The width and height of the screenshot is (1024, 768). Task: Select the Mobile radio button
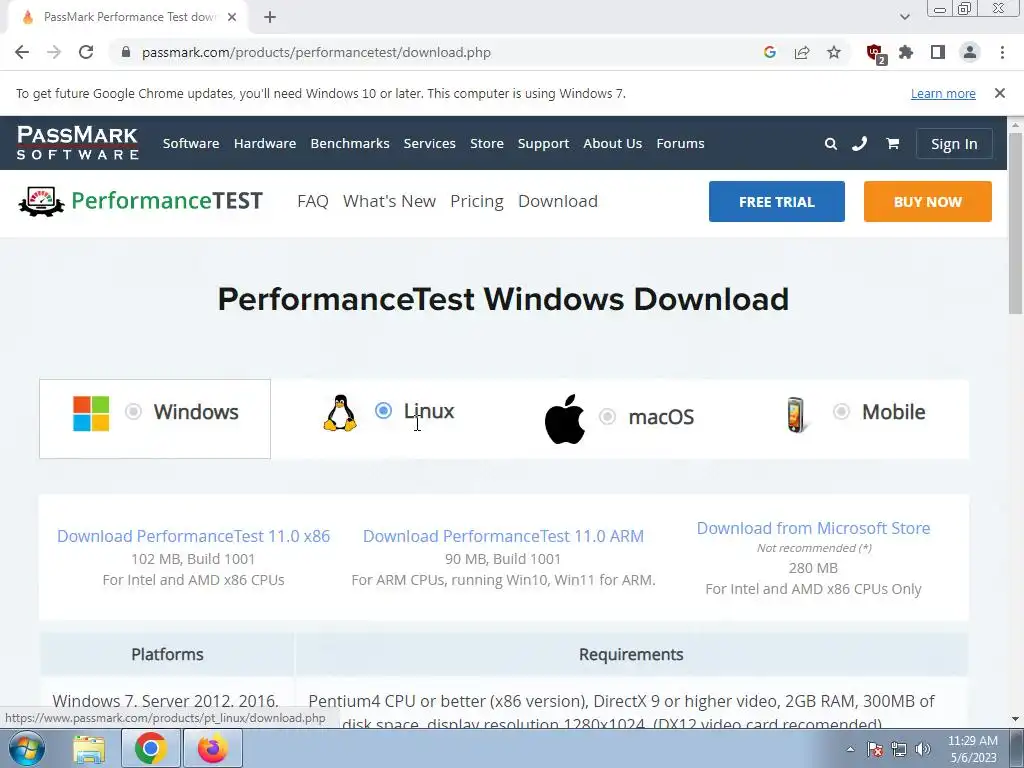click(841, 411)
